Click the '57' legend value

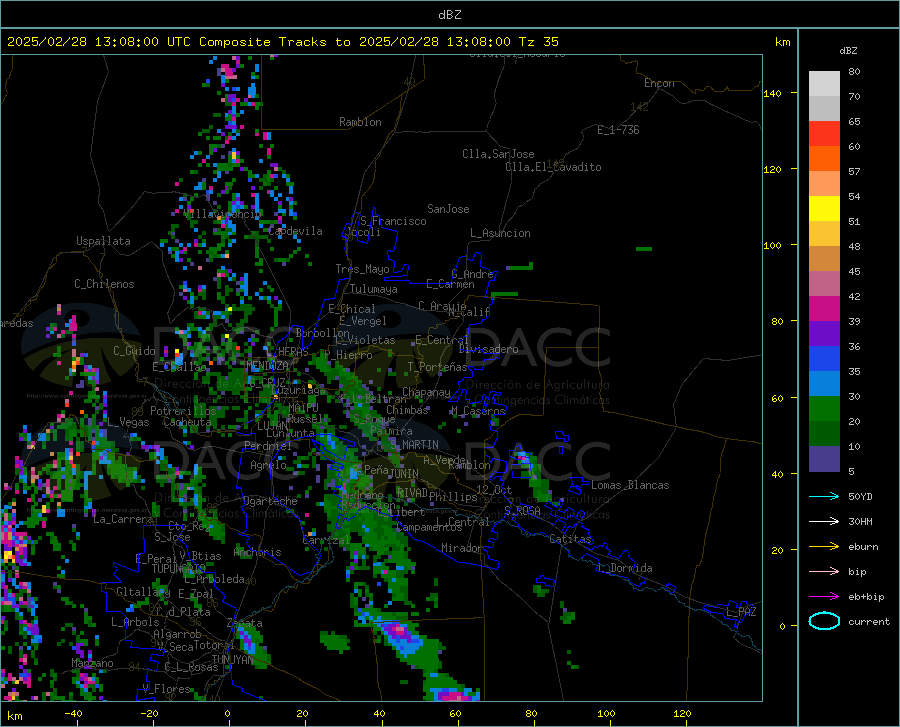[x=854, y=172]
